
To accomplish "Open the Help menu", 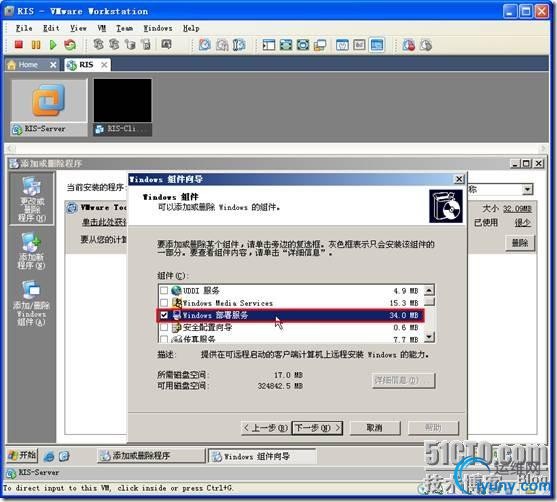I will 191,28.
